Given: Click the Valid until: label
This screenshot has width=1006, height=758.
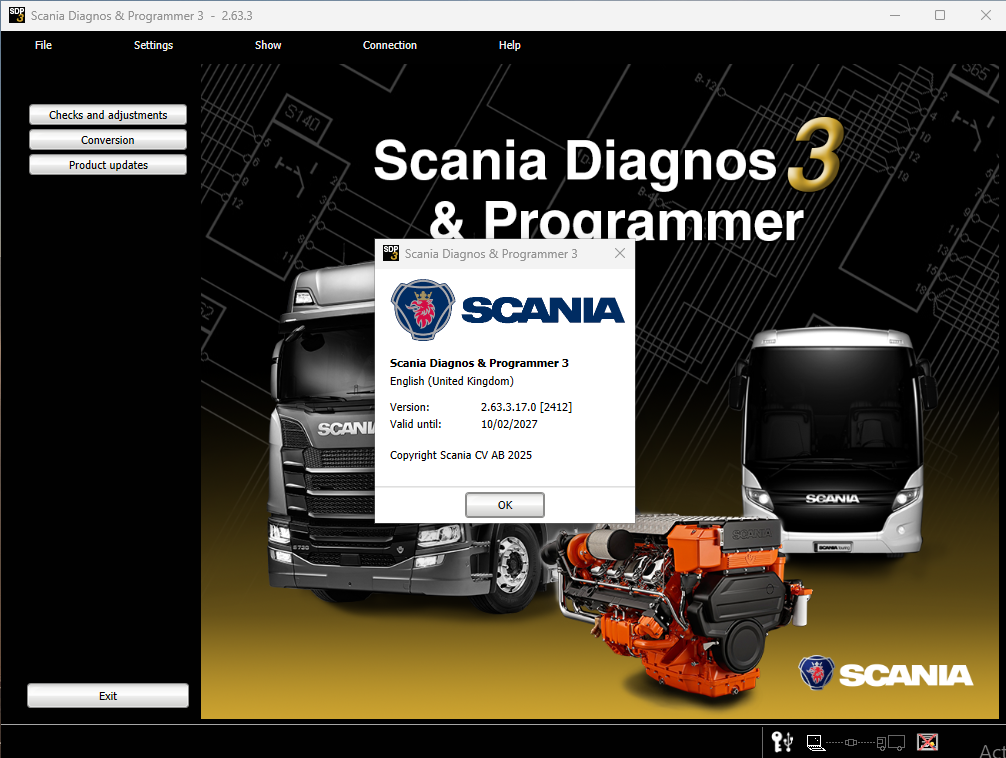Looking at the screenshot, I should tap(416, 424).
